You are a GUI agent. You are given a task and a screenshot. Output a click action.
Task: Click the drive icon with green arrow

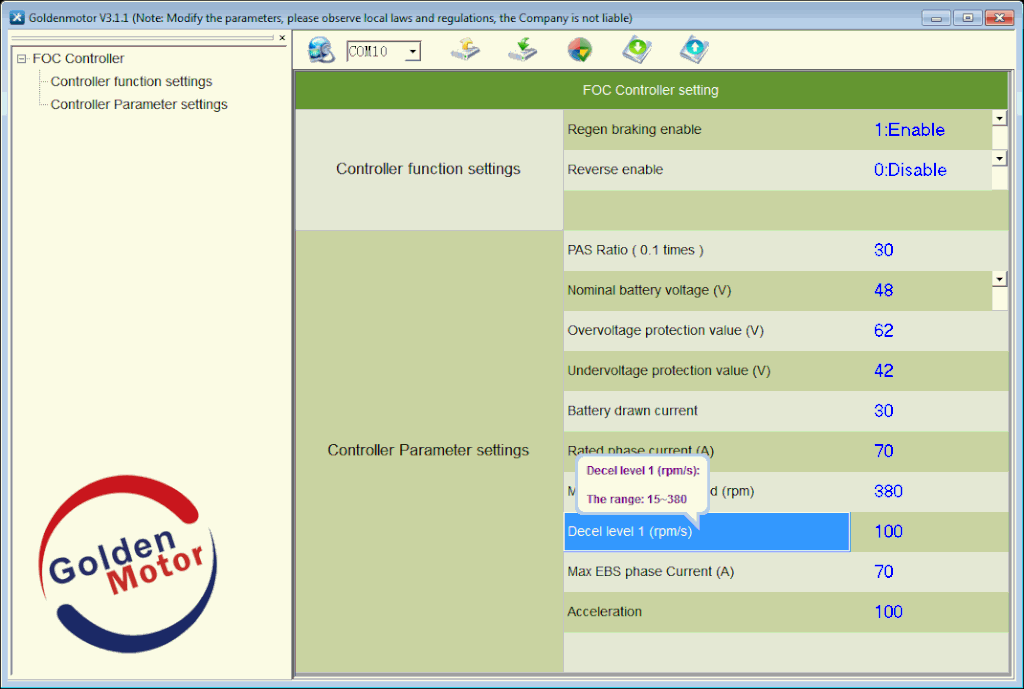pyautogui.click(x=522, y=50)
